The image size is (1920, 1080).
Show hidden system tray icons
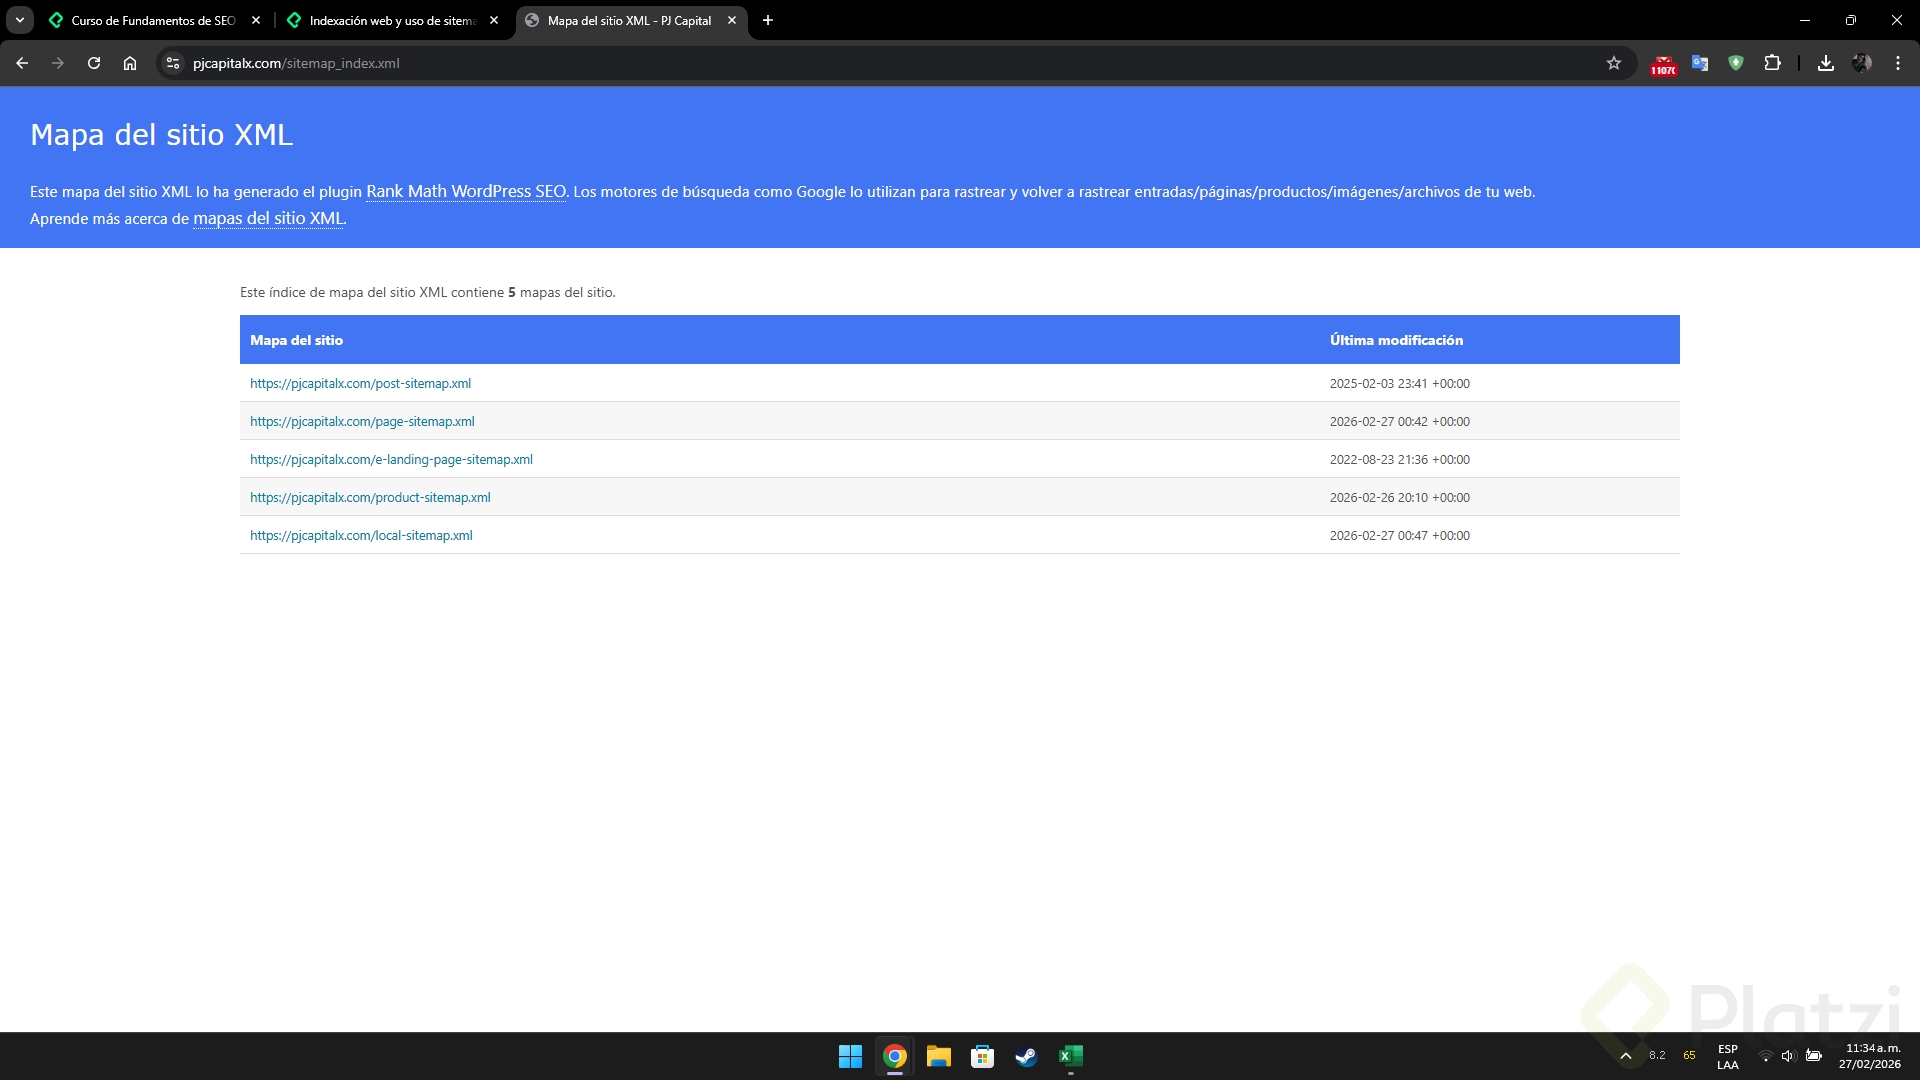1626,1056
